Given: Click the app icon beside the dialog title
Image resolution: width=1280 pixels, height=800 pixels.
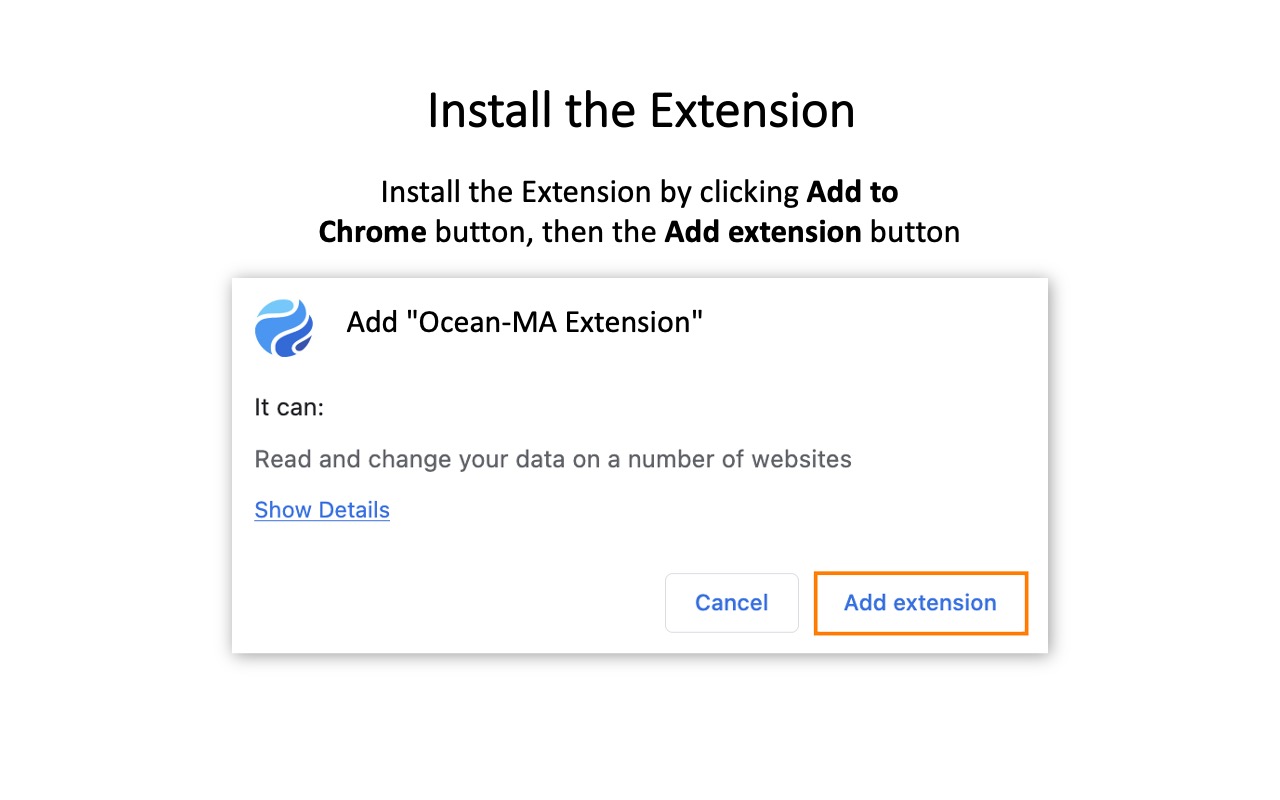Looking at the screenshot, I should [x=284, y=327].
